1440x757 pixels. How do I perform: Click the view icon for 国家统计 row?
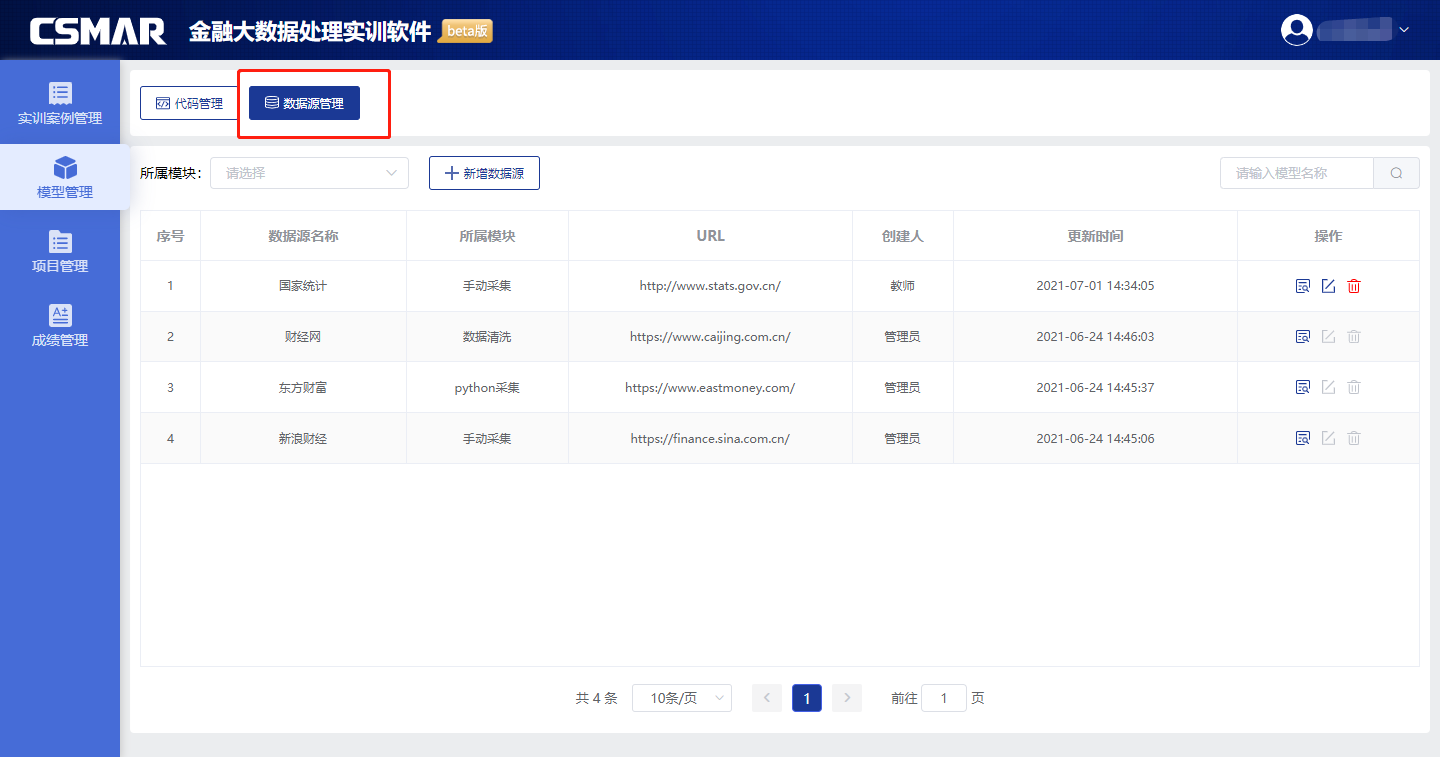point(1302,286)
